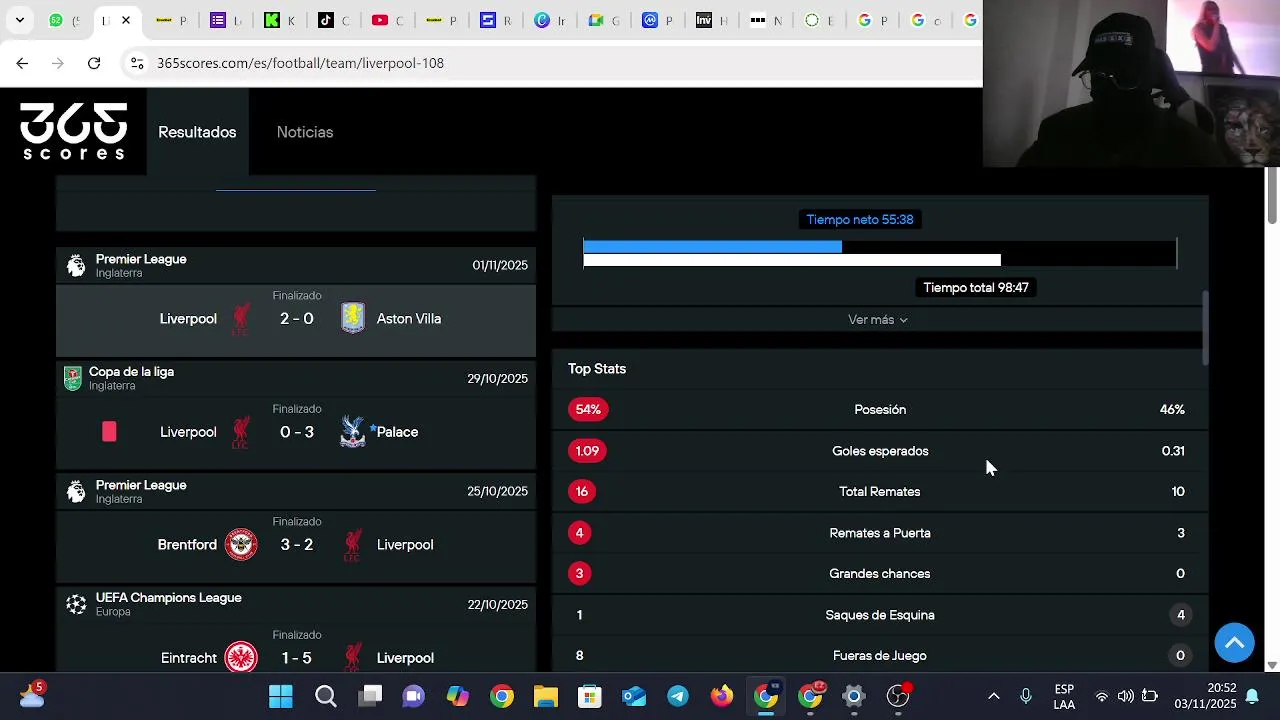This screenshot has width=1280, height=720.
Task: Switch to the Kick browser tab
Action: pos(279,20)
